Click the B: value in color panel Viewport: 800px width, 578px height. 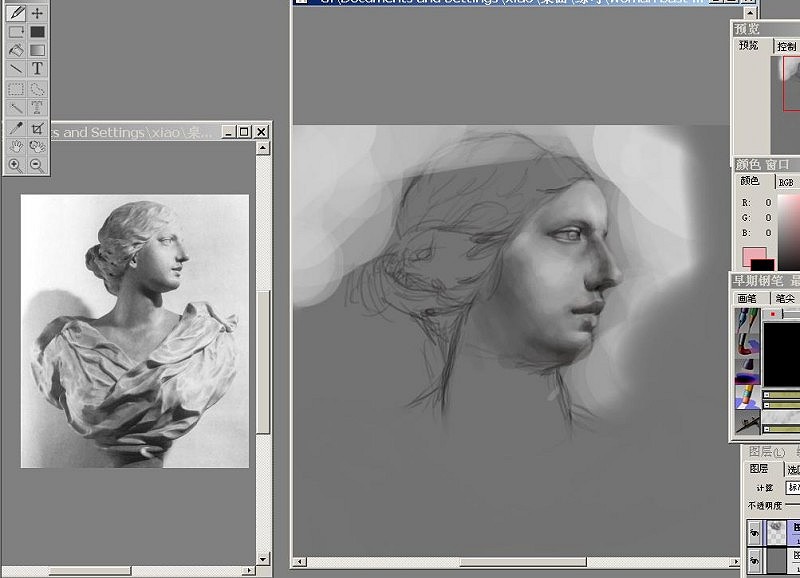(x=768, y=233)
